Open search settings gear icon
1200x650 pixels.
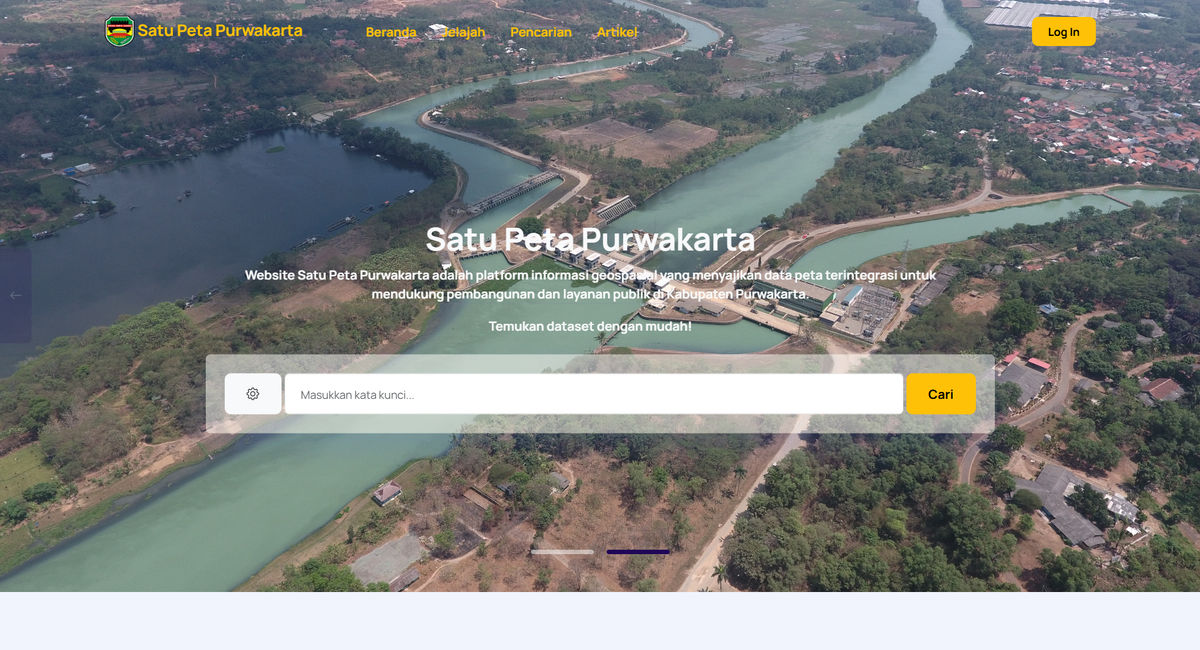[253, 394]
